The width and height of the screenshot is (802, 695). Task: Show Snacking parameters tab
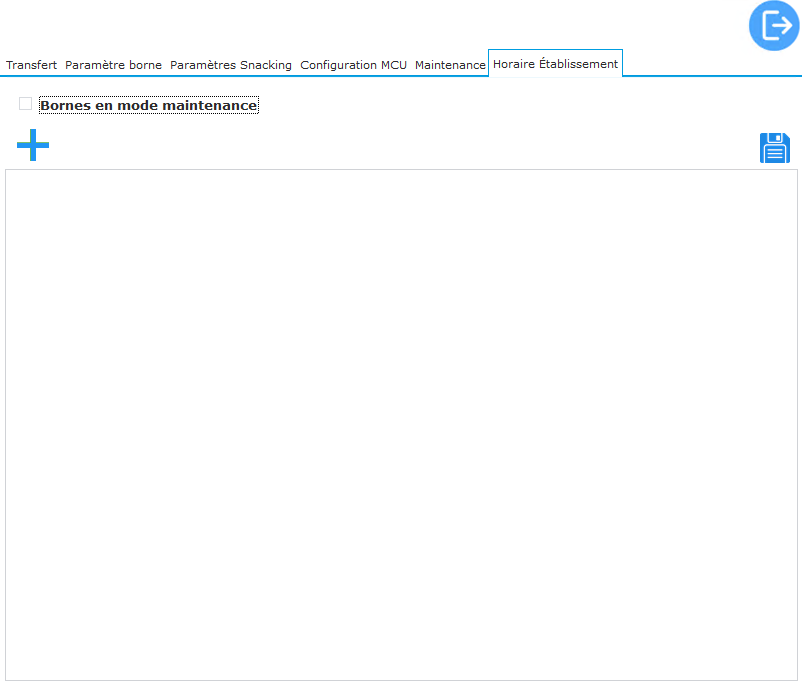231,65
